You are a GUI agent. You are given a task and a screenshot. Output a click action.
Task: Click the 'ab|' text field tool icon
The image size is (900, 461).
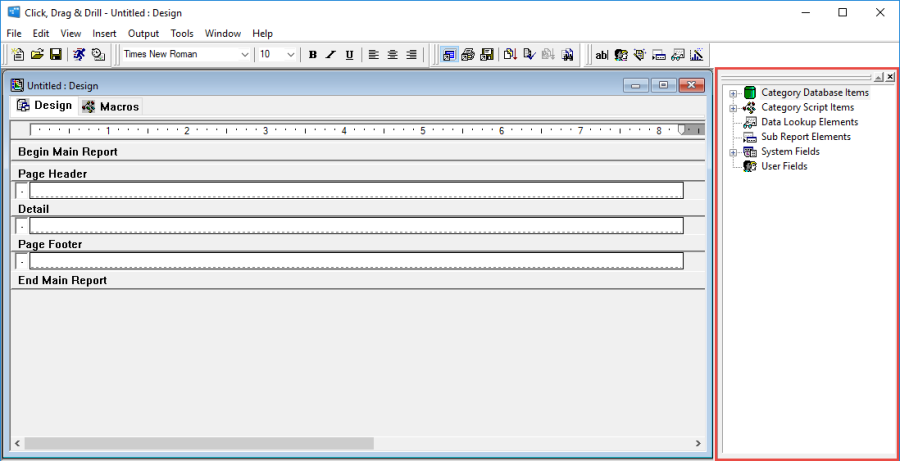coord(602,54)
